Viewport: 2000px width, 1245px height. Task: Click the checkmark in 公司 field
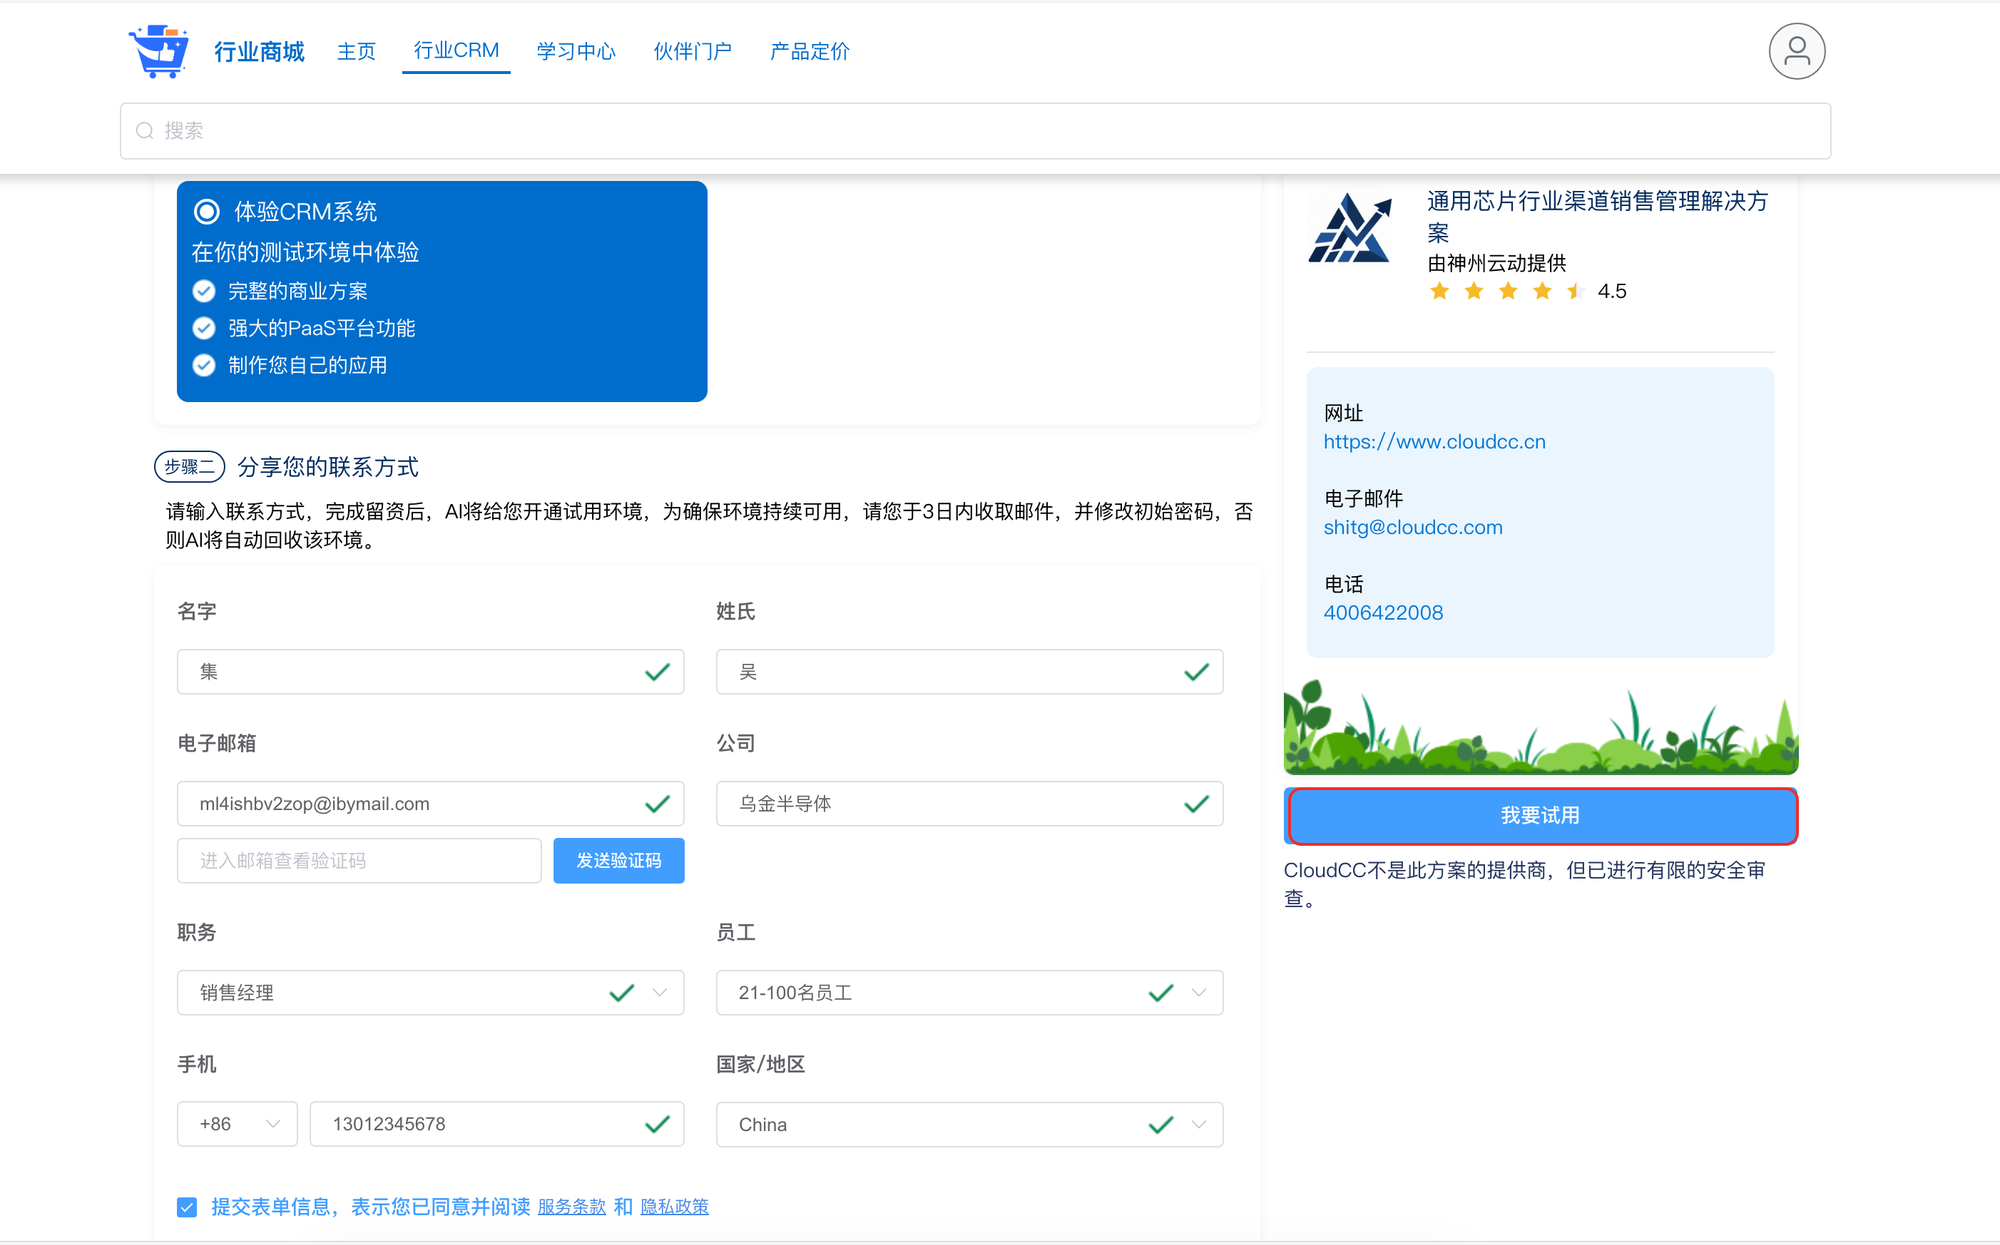(1196, 804)
